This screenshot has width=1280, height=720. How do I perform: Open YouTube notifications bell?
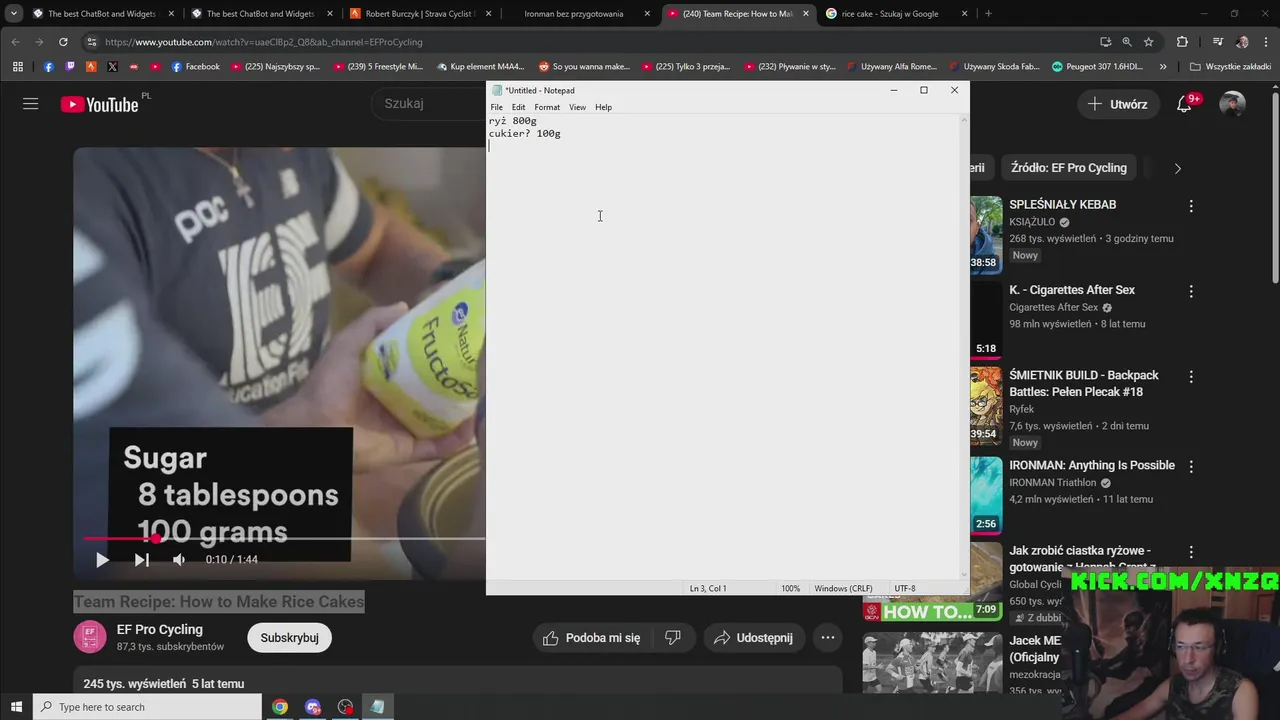[1184, 104]
